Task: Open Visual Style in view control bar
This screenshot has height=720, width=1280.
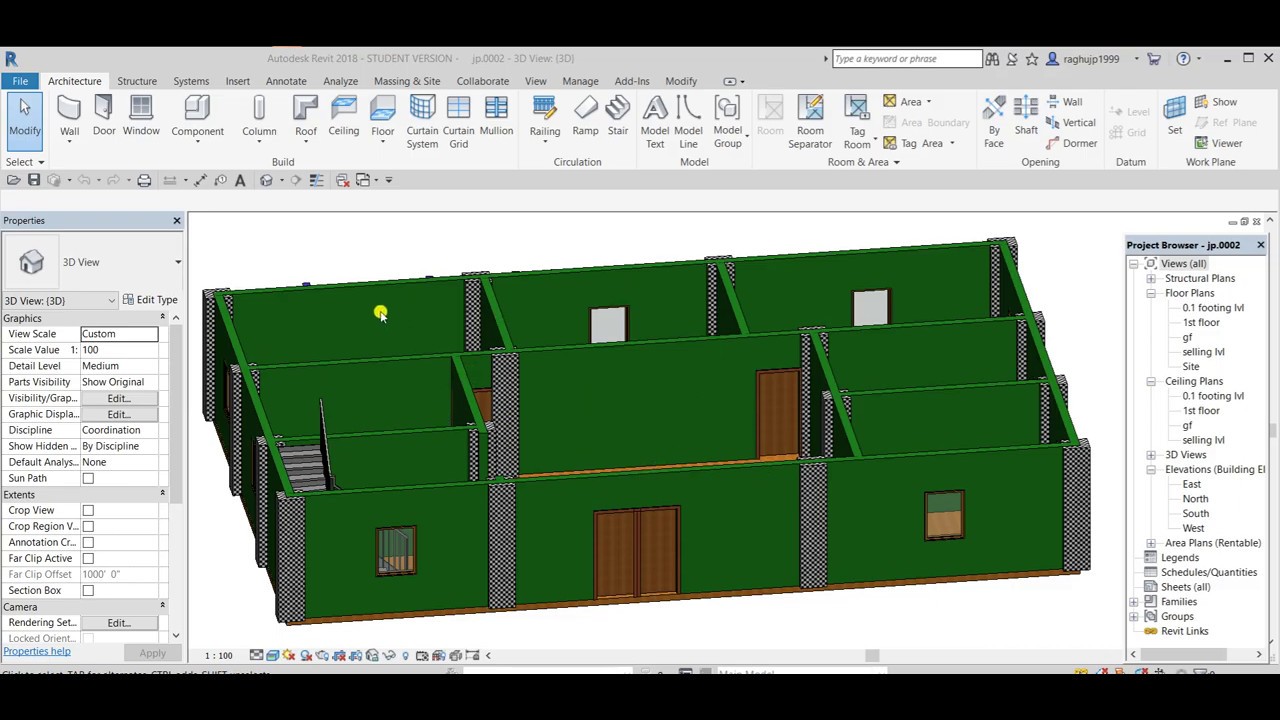Action: pos(273,655)
